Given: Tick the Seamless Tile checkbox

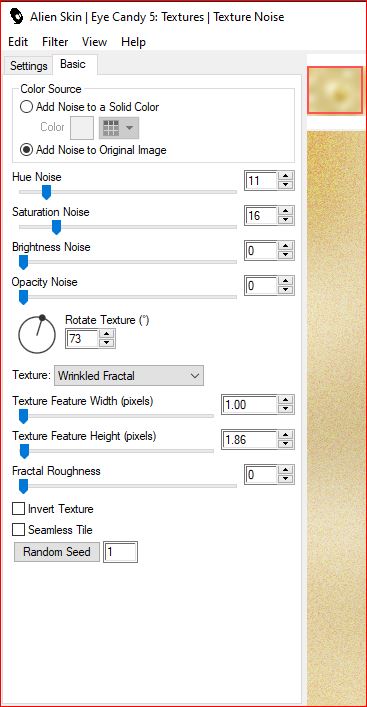Looking at the screenshot, I should [x=18, y=529].
